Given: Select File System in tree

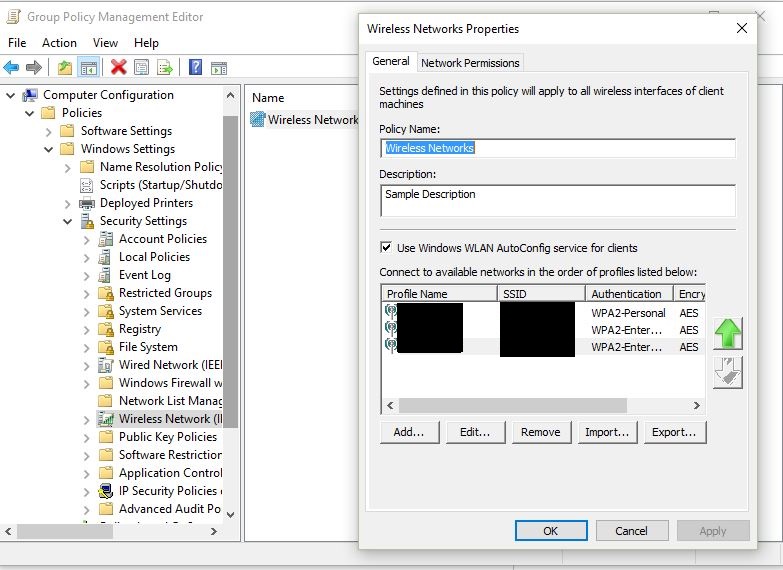Looking at the screenshot, I should (x=148, y=347).
